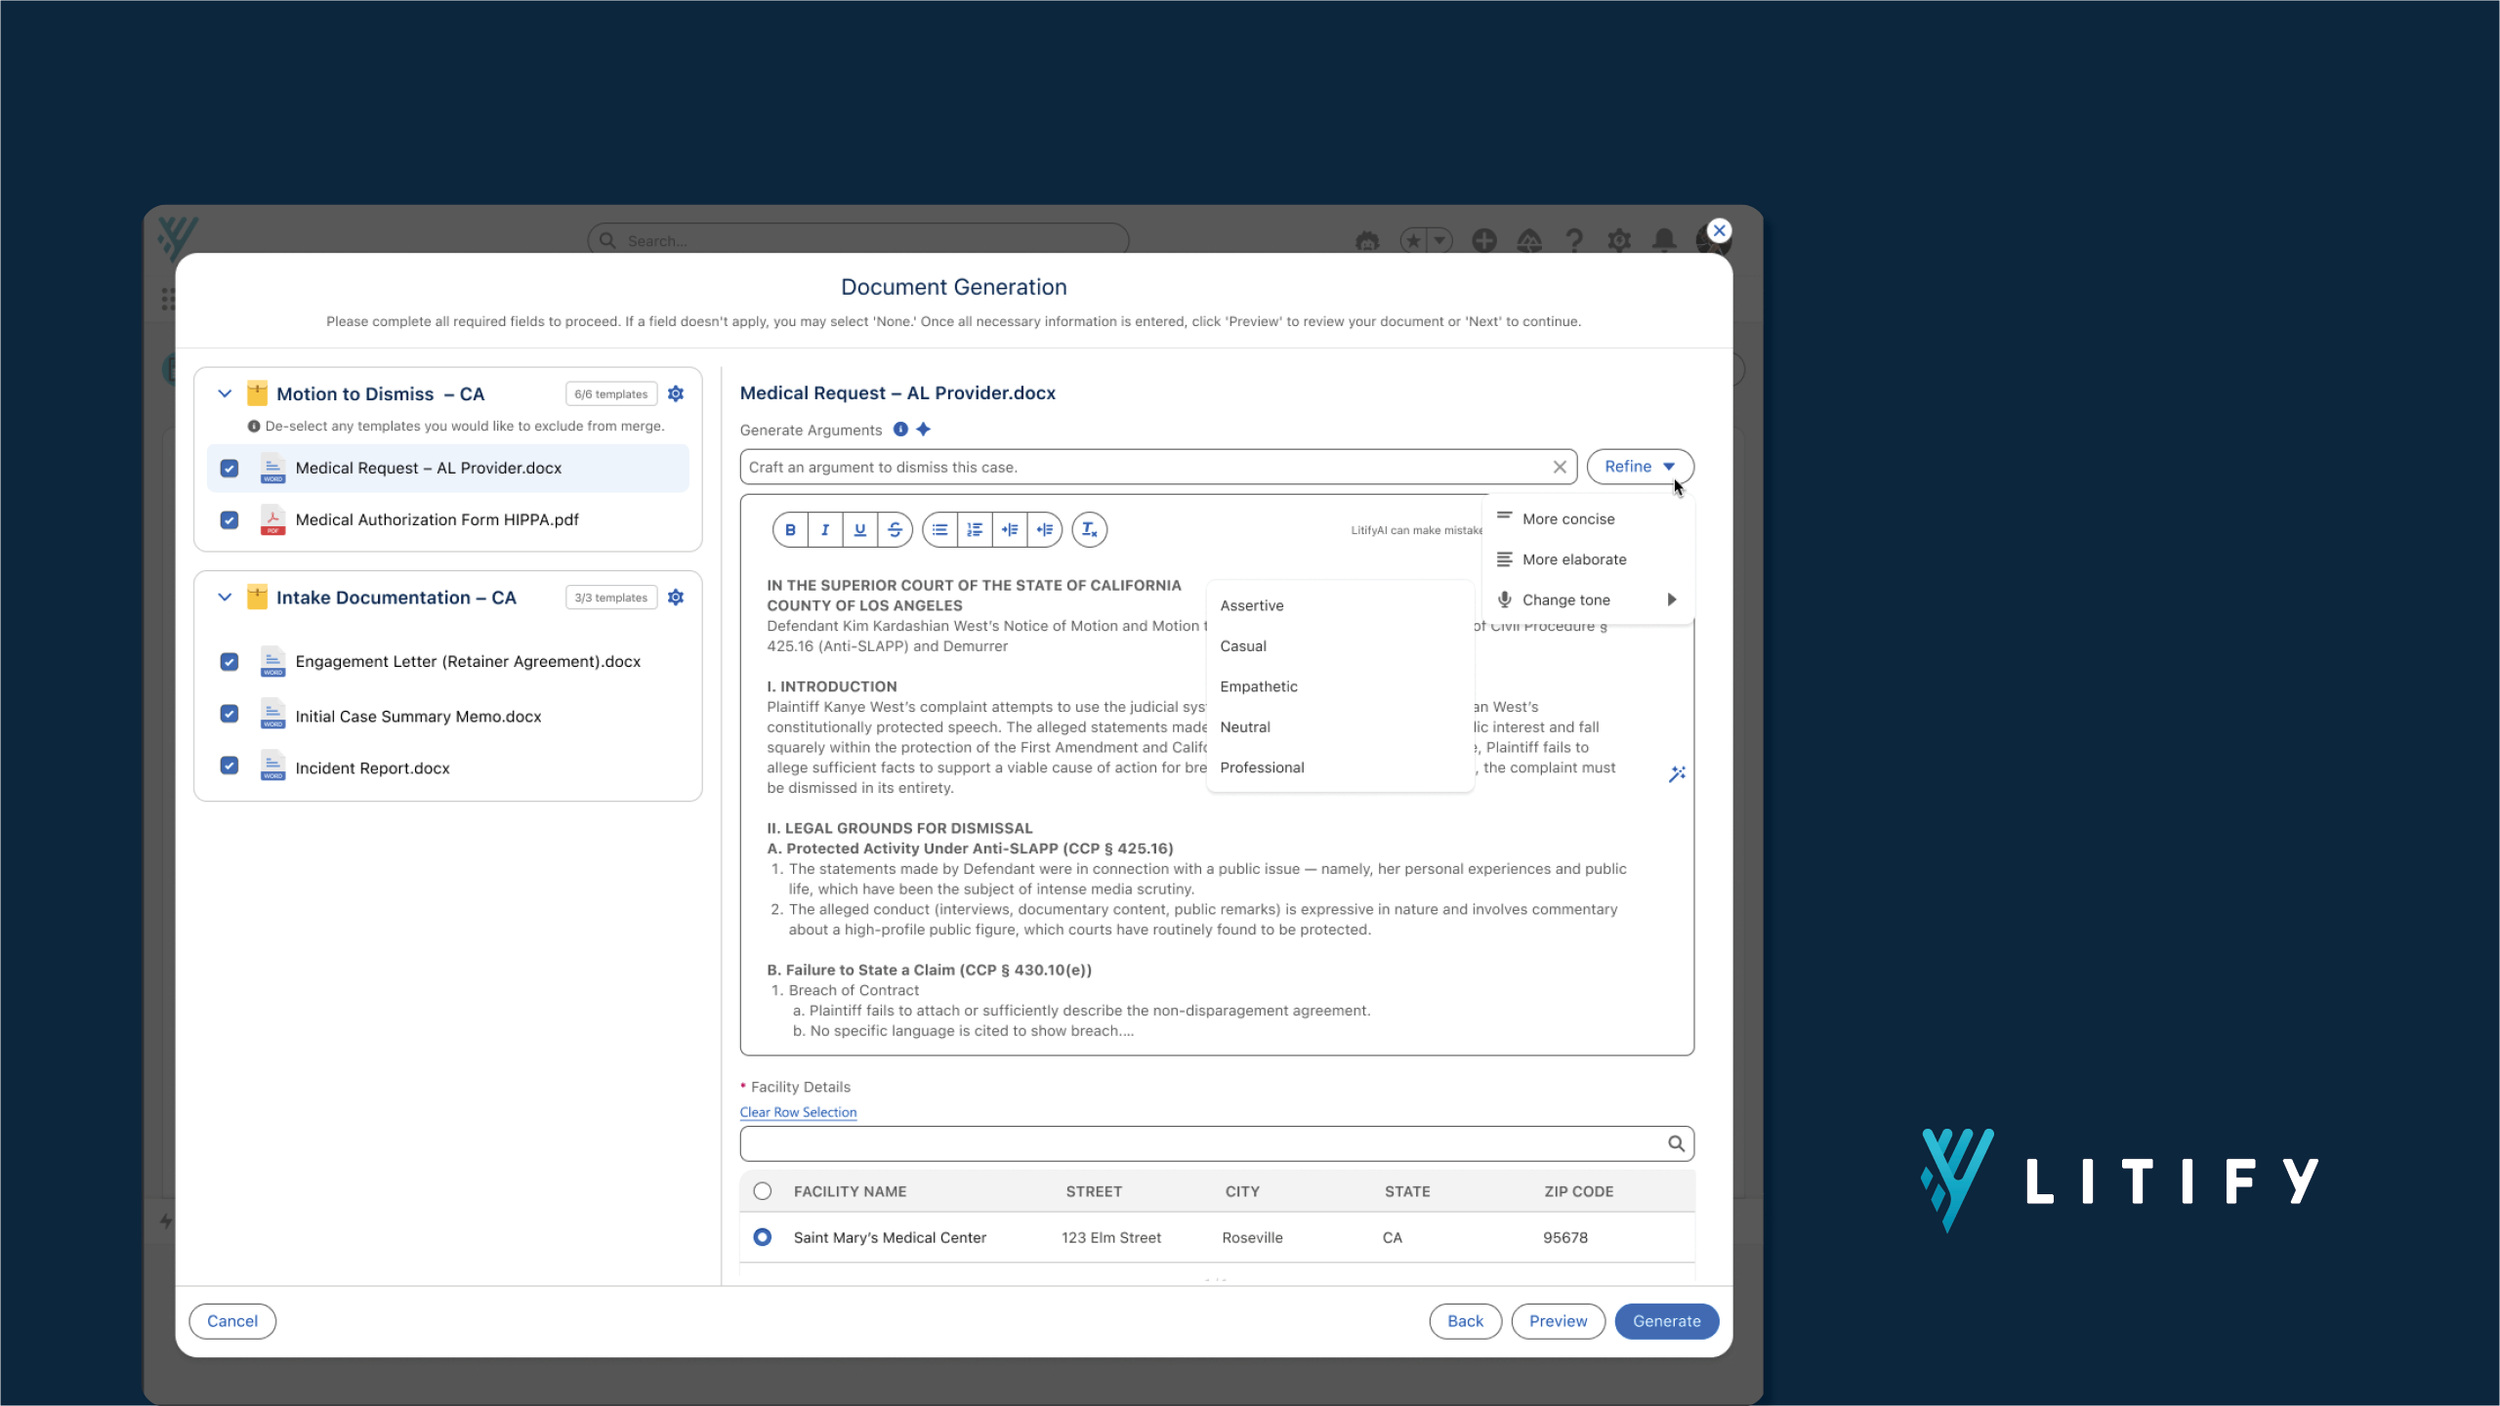Open the help question mark in header
This screenshot has height=1406, width=2500.
tap(1574, 241)
